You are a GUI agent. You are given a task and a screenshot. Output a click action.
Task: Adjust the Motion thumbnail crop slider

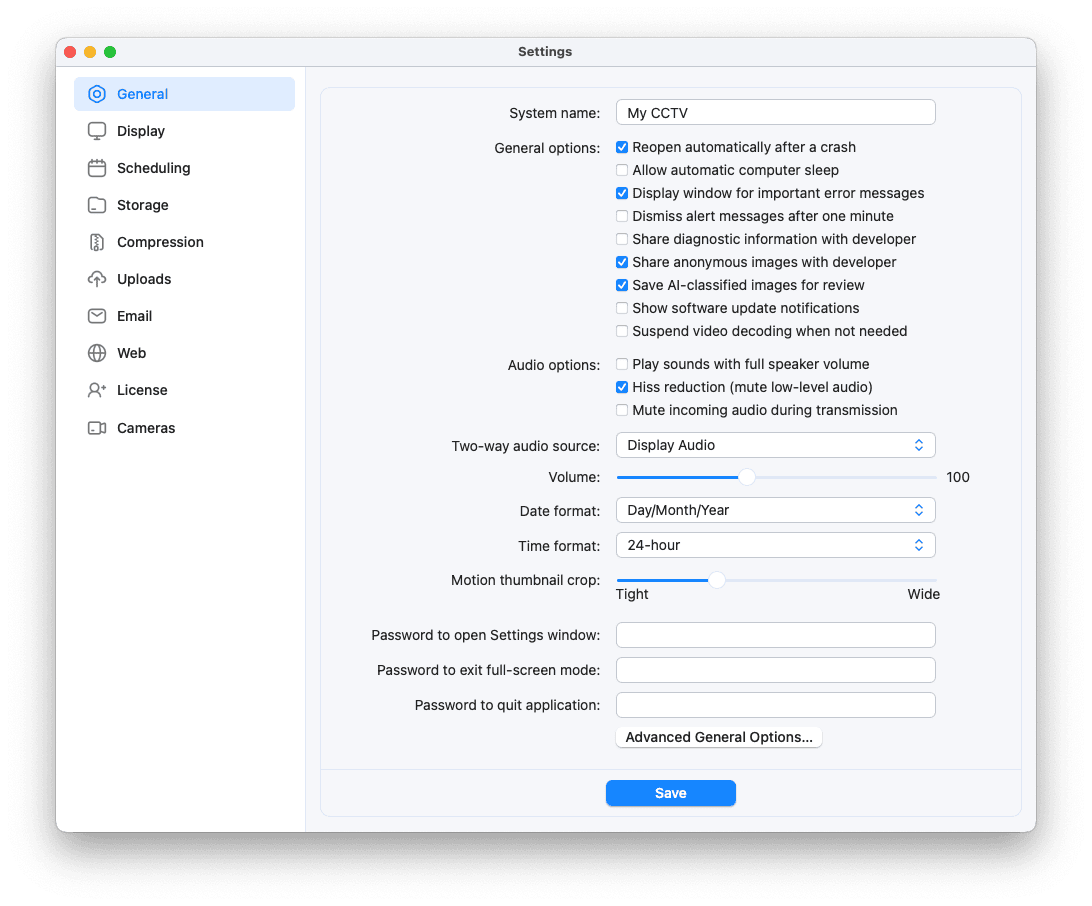(x=716, y=579)
